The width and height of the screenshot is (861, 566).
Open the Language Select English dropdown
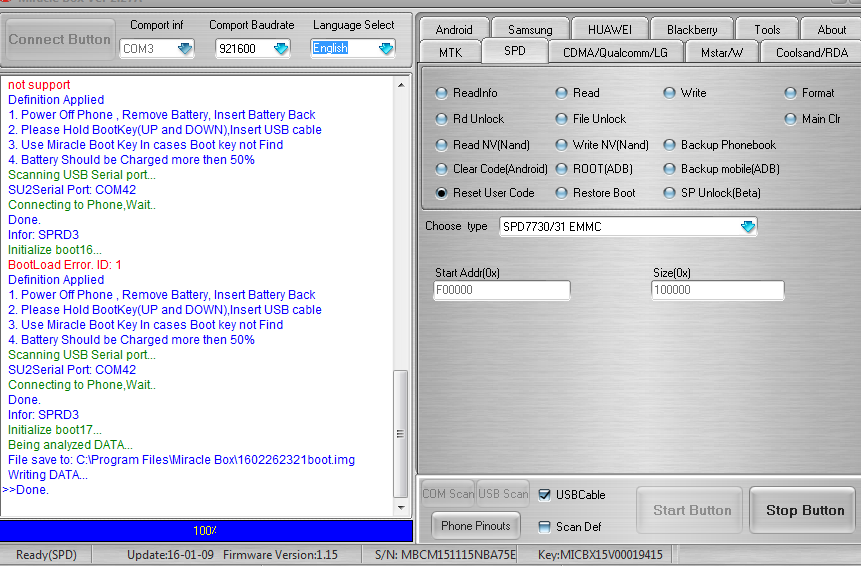386,49
